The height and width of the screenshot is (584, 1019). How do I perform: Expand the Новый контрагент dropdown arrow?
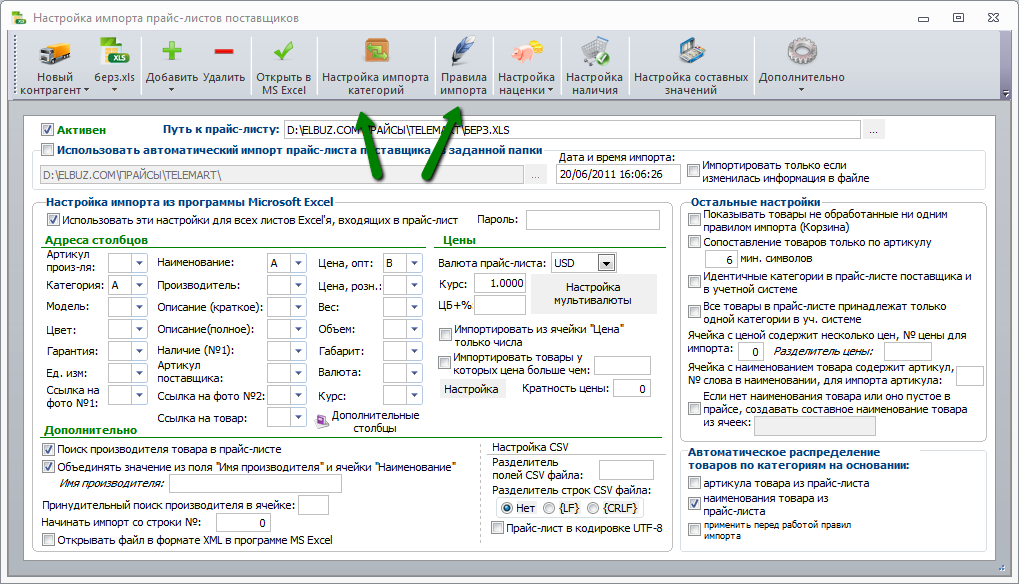86,91
